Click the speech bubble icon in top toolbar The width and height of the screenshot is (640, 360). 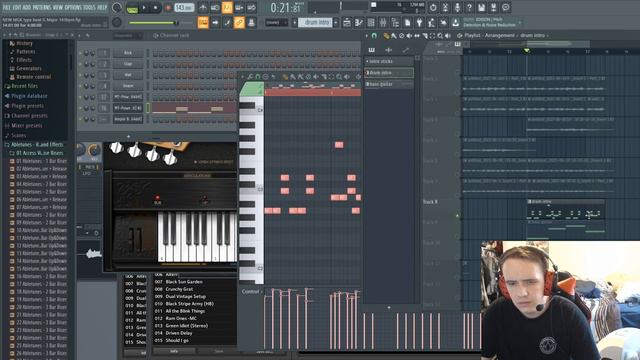(x=506, y=7)
